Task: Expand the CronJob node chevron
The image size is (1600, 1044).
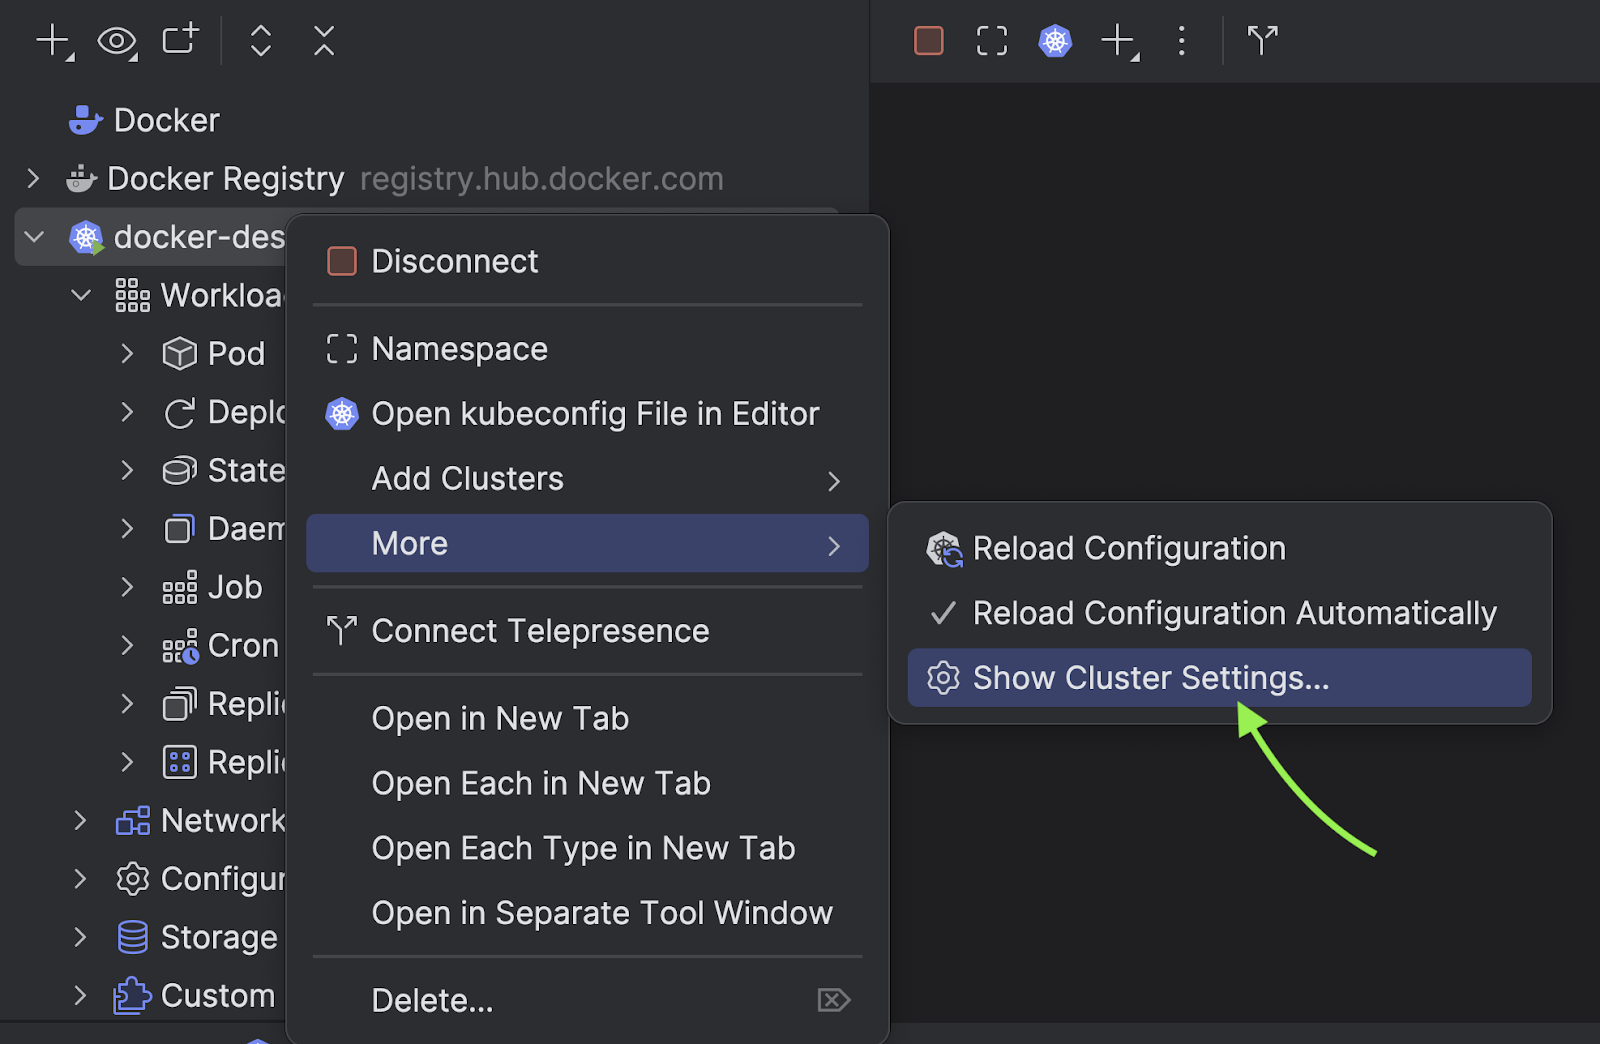Action: pyautogui.click(x=127, y=646)
